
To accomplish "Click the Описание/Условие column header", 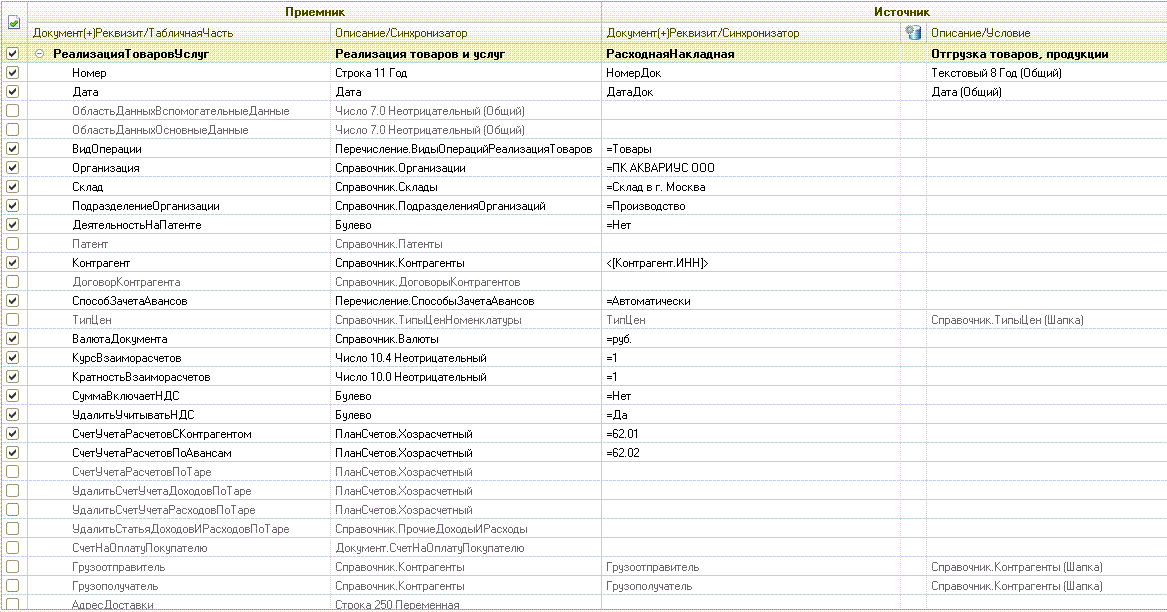I will (1046, 33).
